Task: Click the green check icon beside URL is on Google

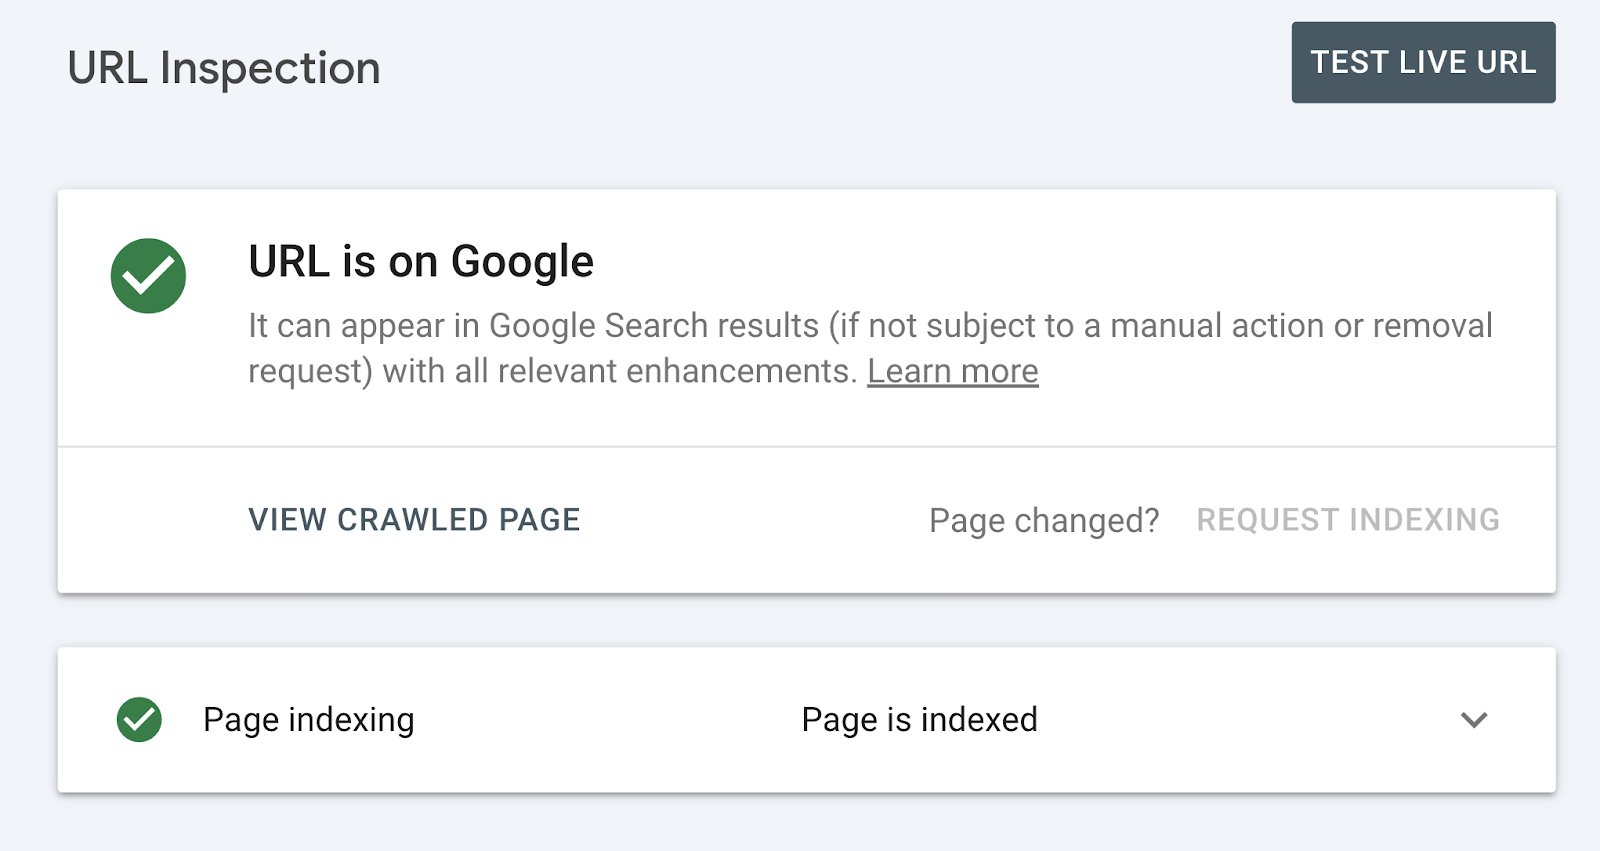Action: click(x=148, y=276)
